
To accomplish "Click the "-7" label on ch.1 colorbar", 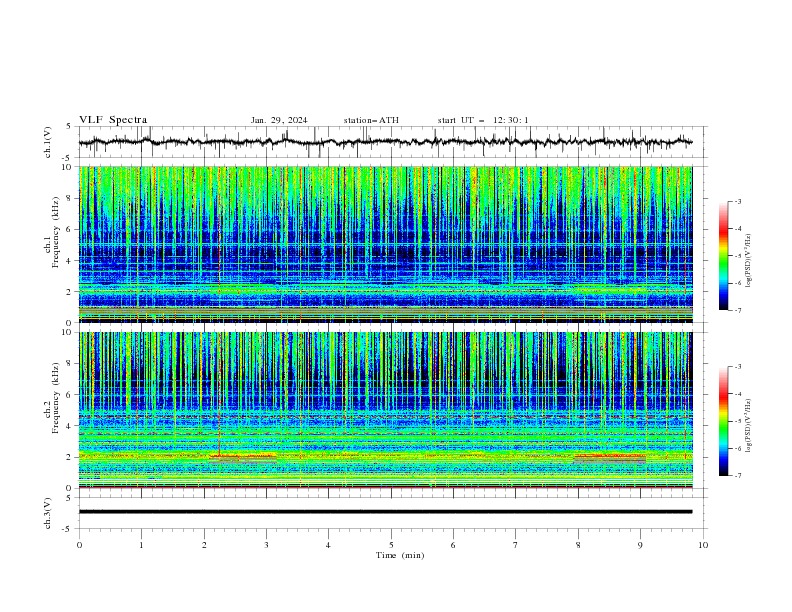I will click(x=738, y=310).
